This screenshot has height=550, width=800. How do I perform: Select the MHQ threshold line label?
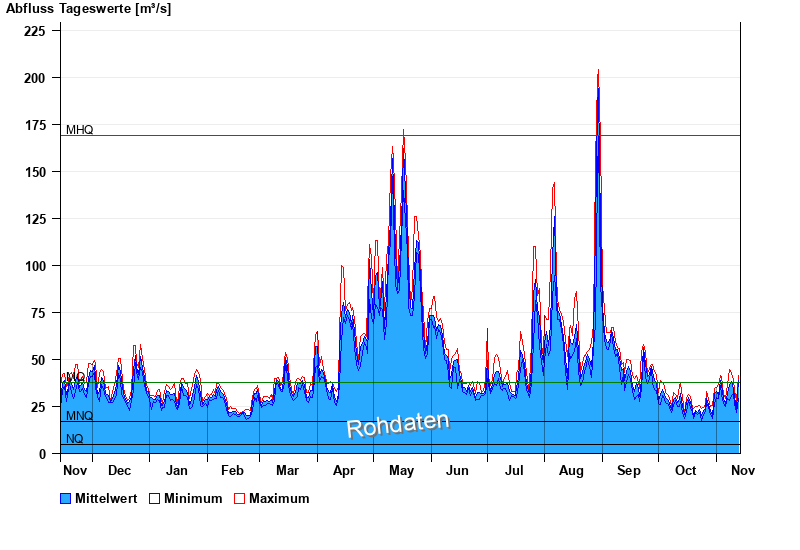click(x=79, y=130)
